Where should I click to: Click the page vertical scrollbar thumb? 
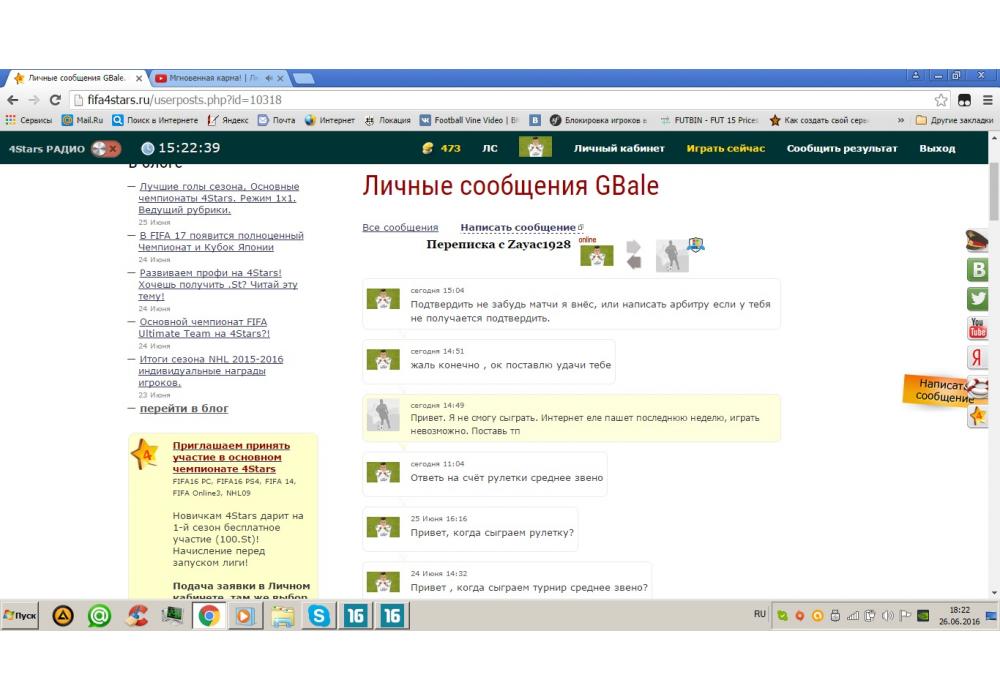993,190
